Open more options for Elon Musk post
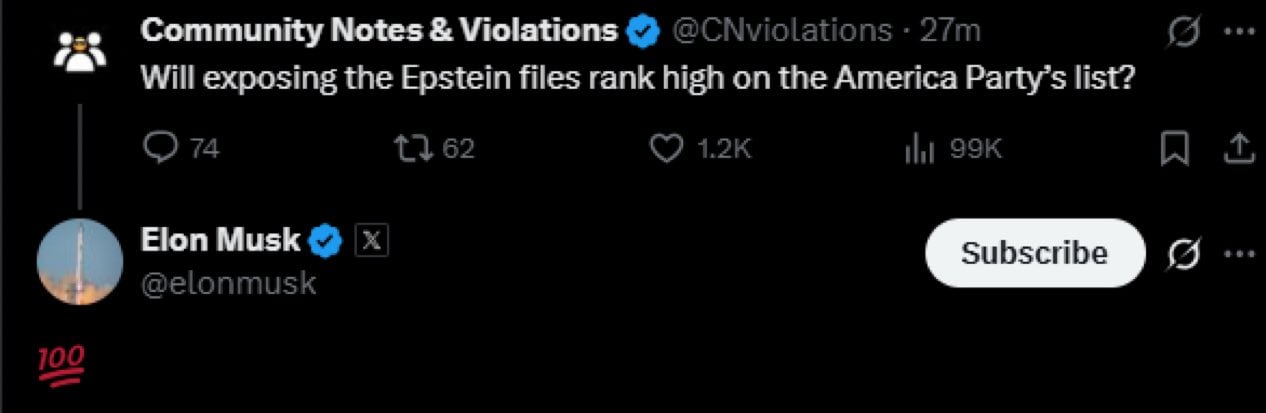Screen dimensions: 1266x413 click(1239, 253)
